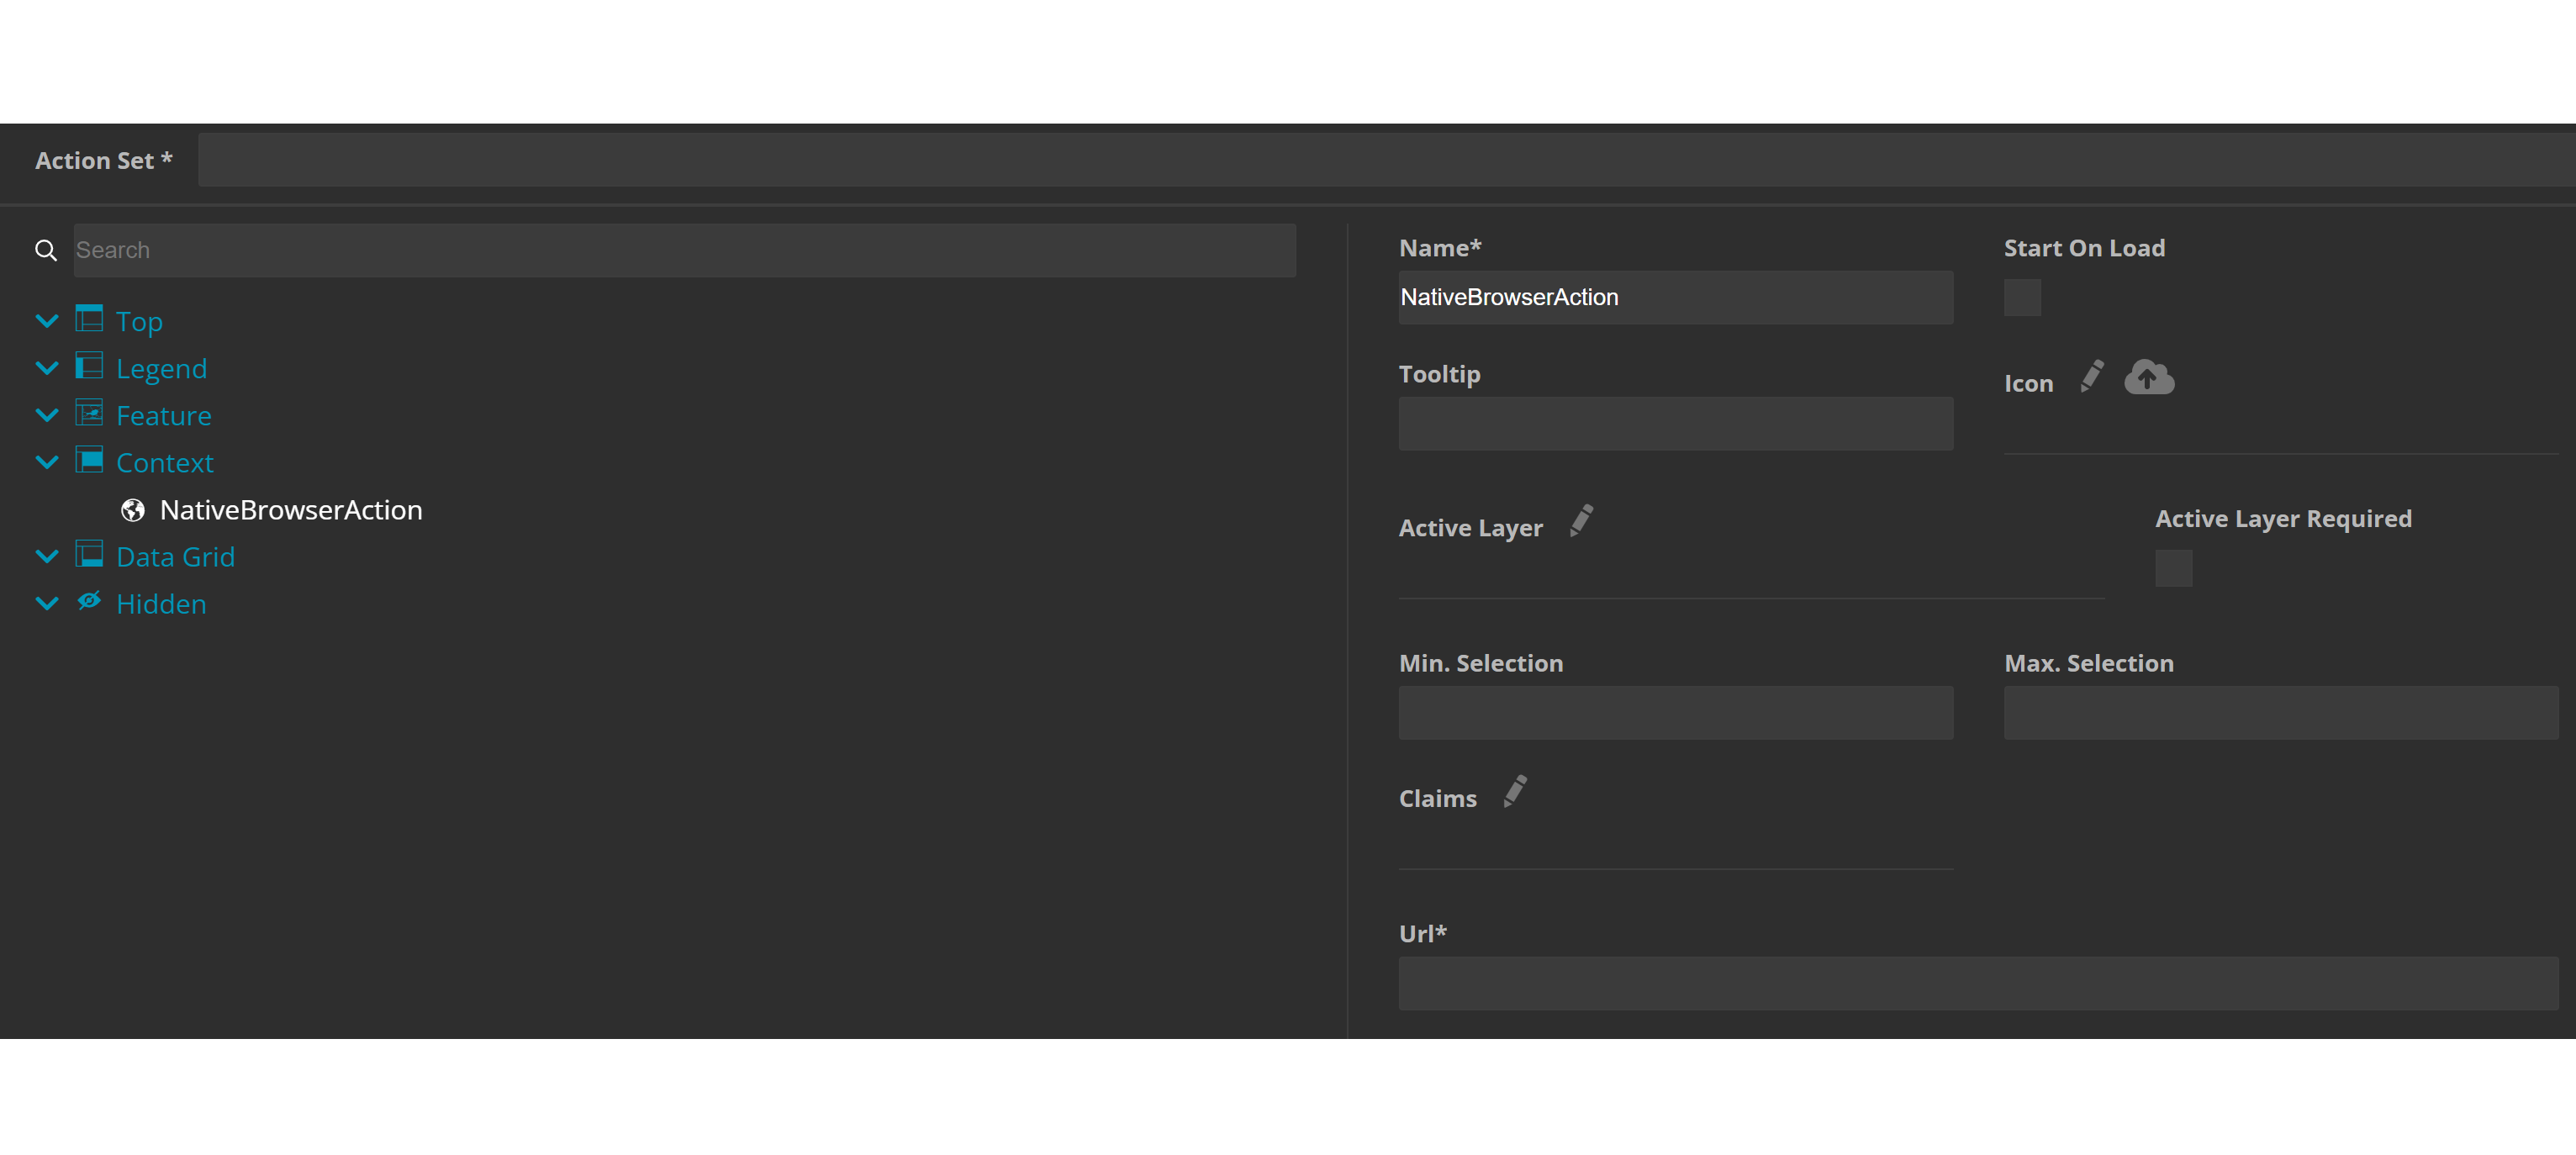The width and height of the screenshot is (2576, 1155).
Task: Select the Feature group label
Action: pyautogui.click(x=163, y=415)
